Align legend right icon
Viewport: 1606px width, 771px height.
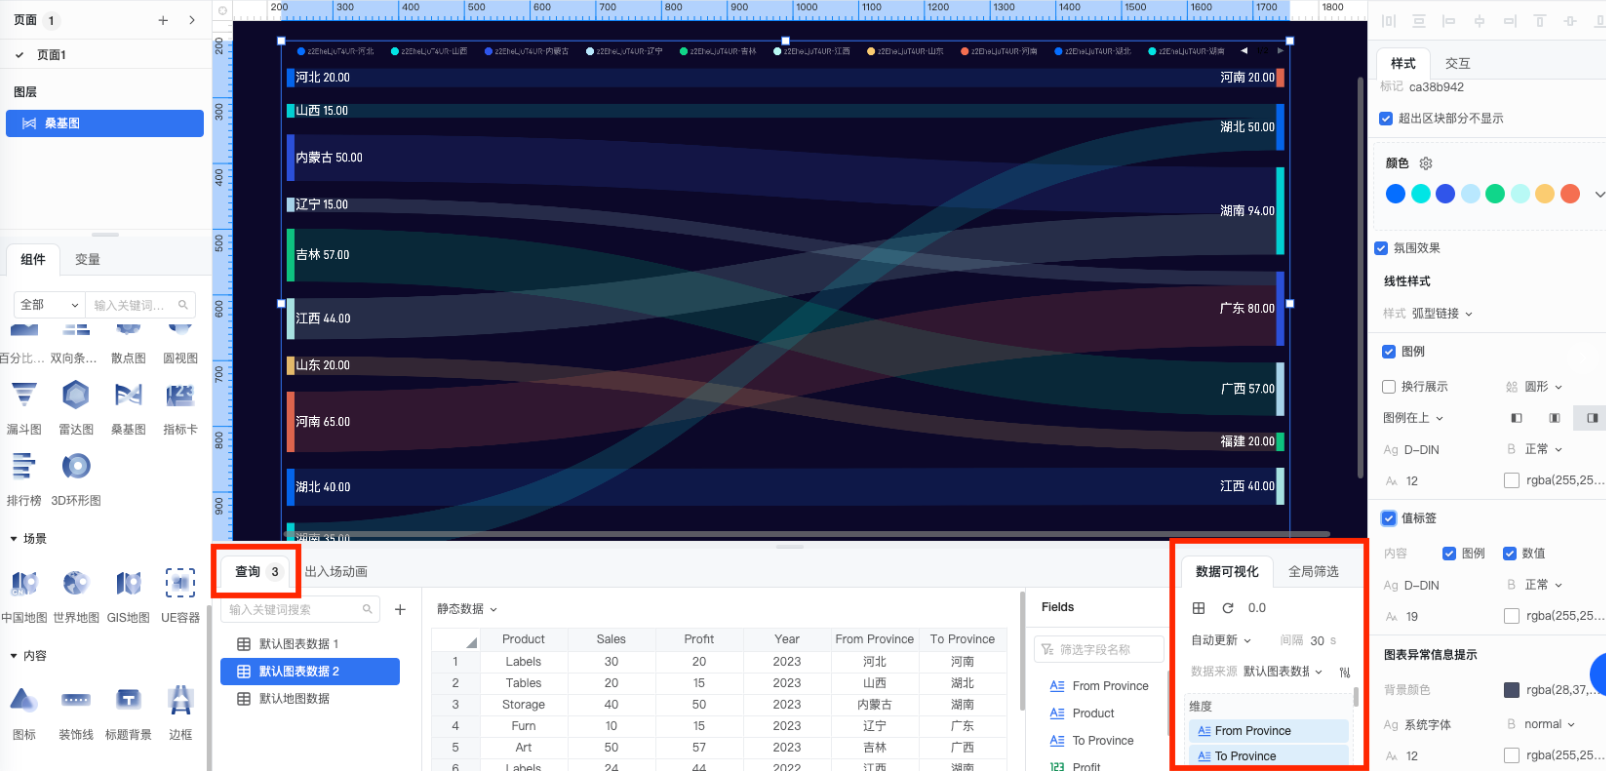pos(1591,418)
